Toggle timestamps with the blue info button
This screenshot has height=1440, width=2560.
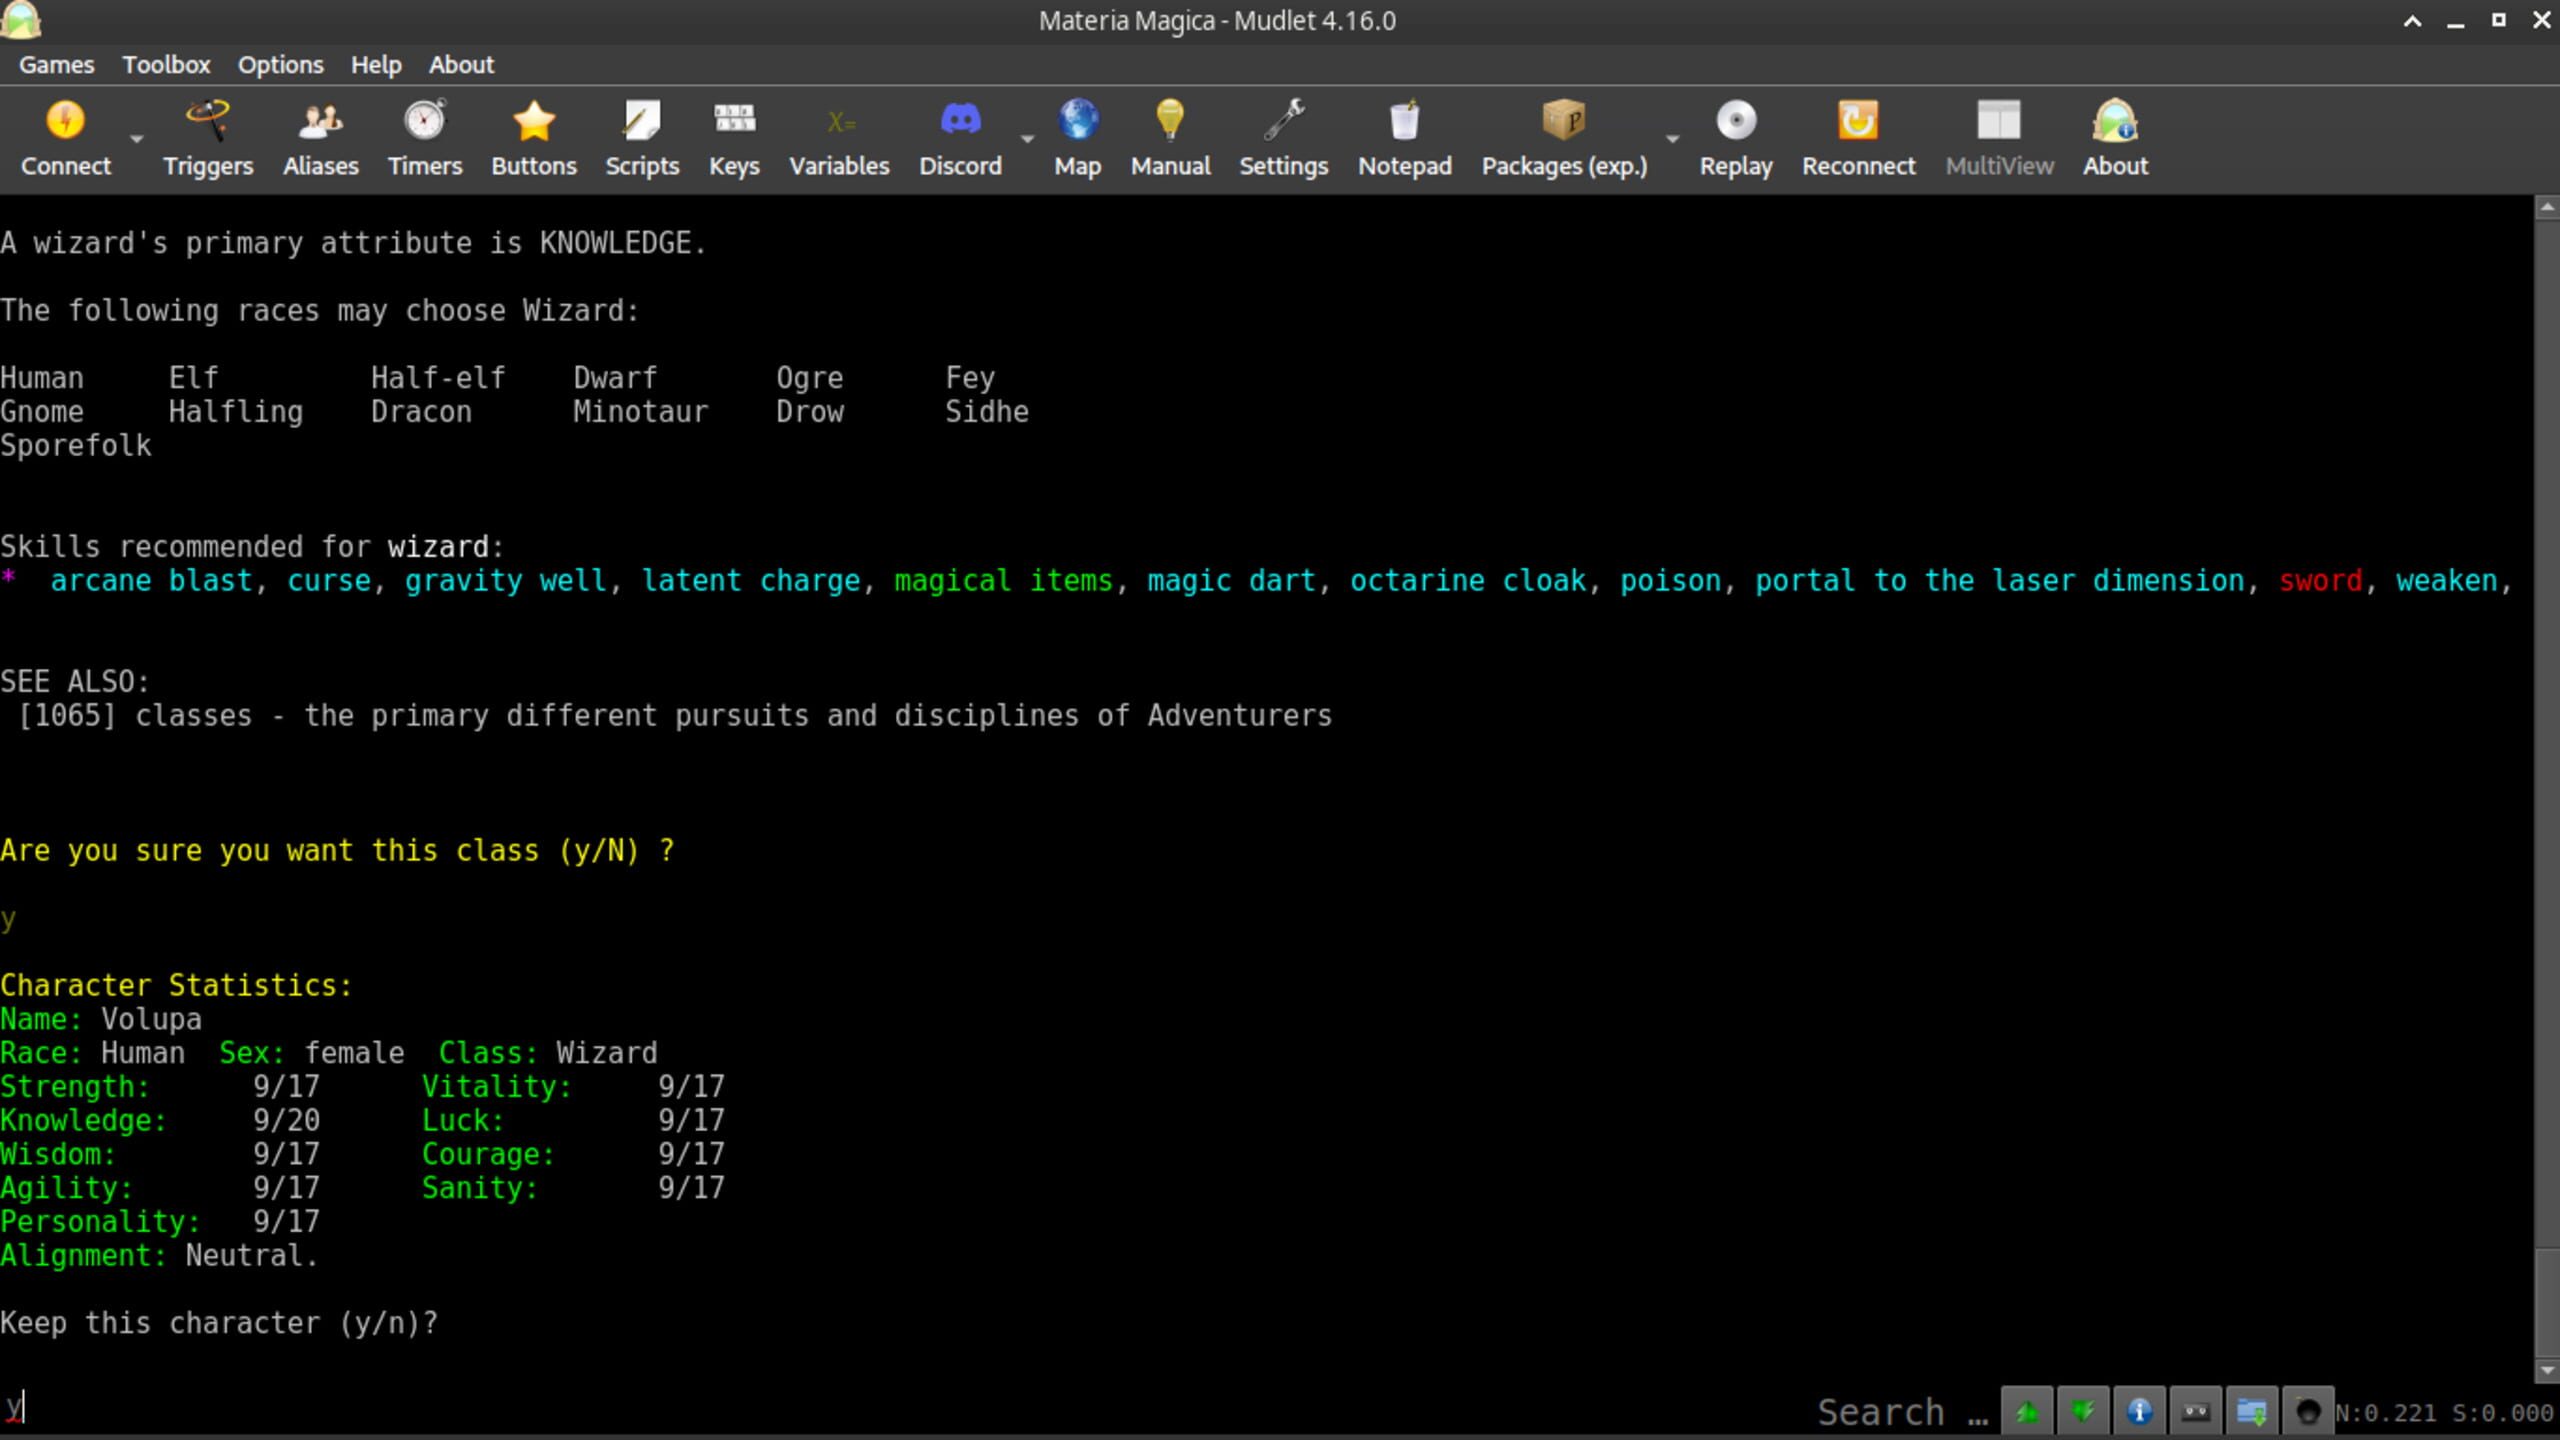[x=2139, y=1411]
